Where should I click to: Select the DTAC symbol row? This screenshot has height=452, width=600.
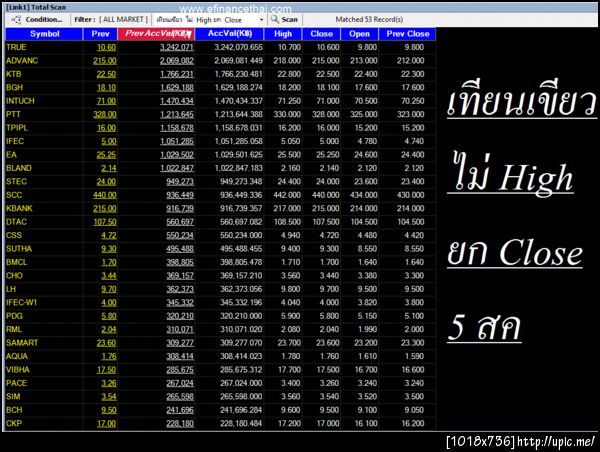click(x=220, y=222)
